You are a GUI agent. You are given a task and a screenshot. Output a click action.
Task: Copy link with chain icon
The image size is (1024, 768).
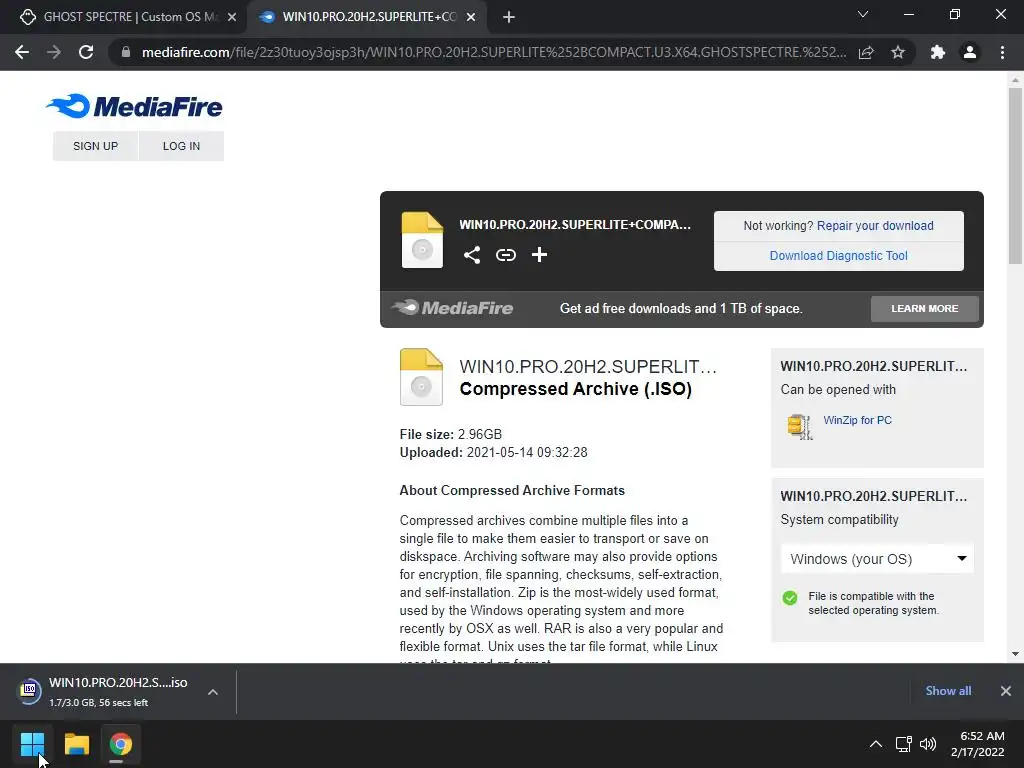[505, 255]
